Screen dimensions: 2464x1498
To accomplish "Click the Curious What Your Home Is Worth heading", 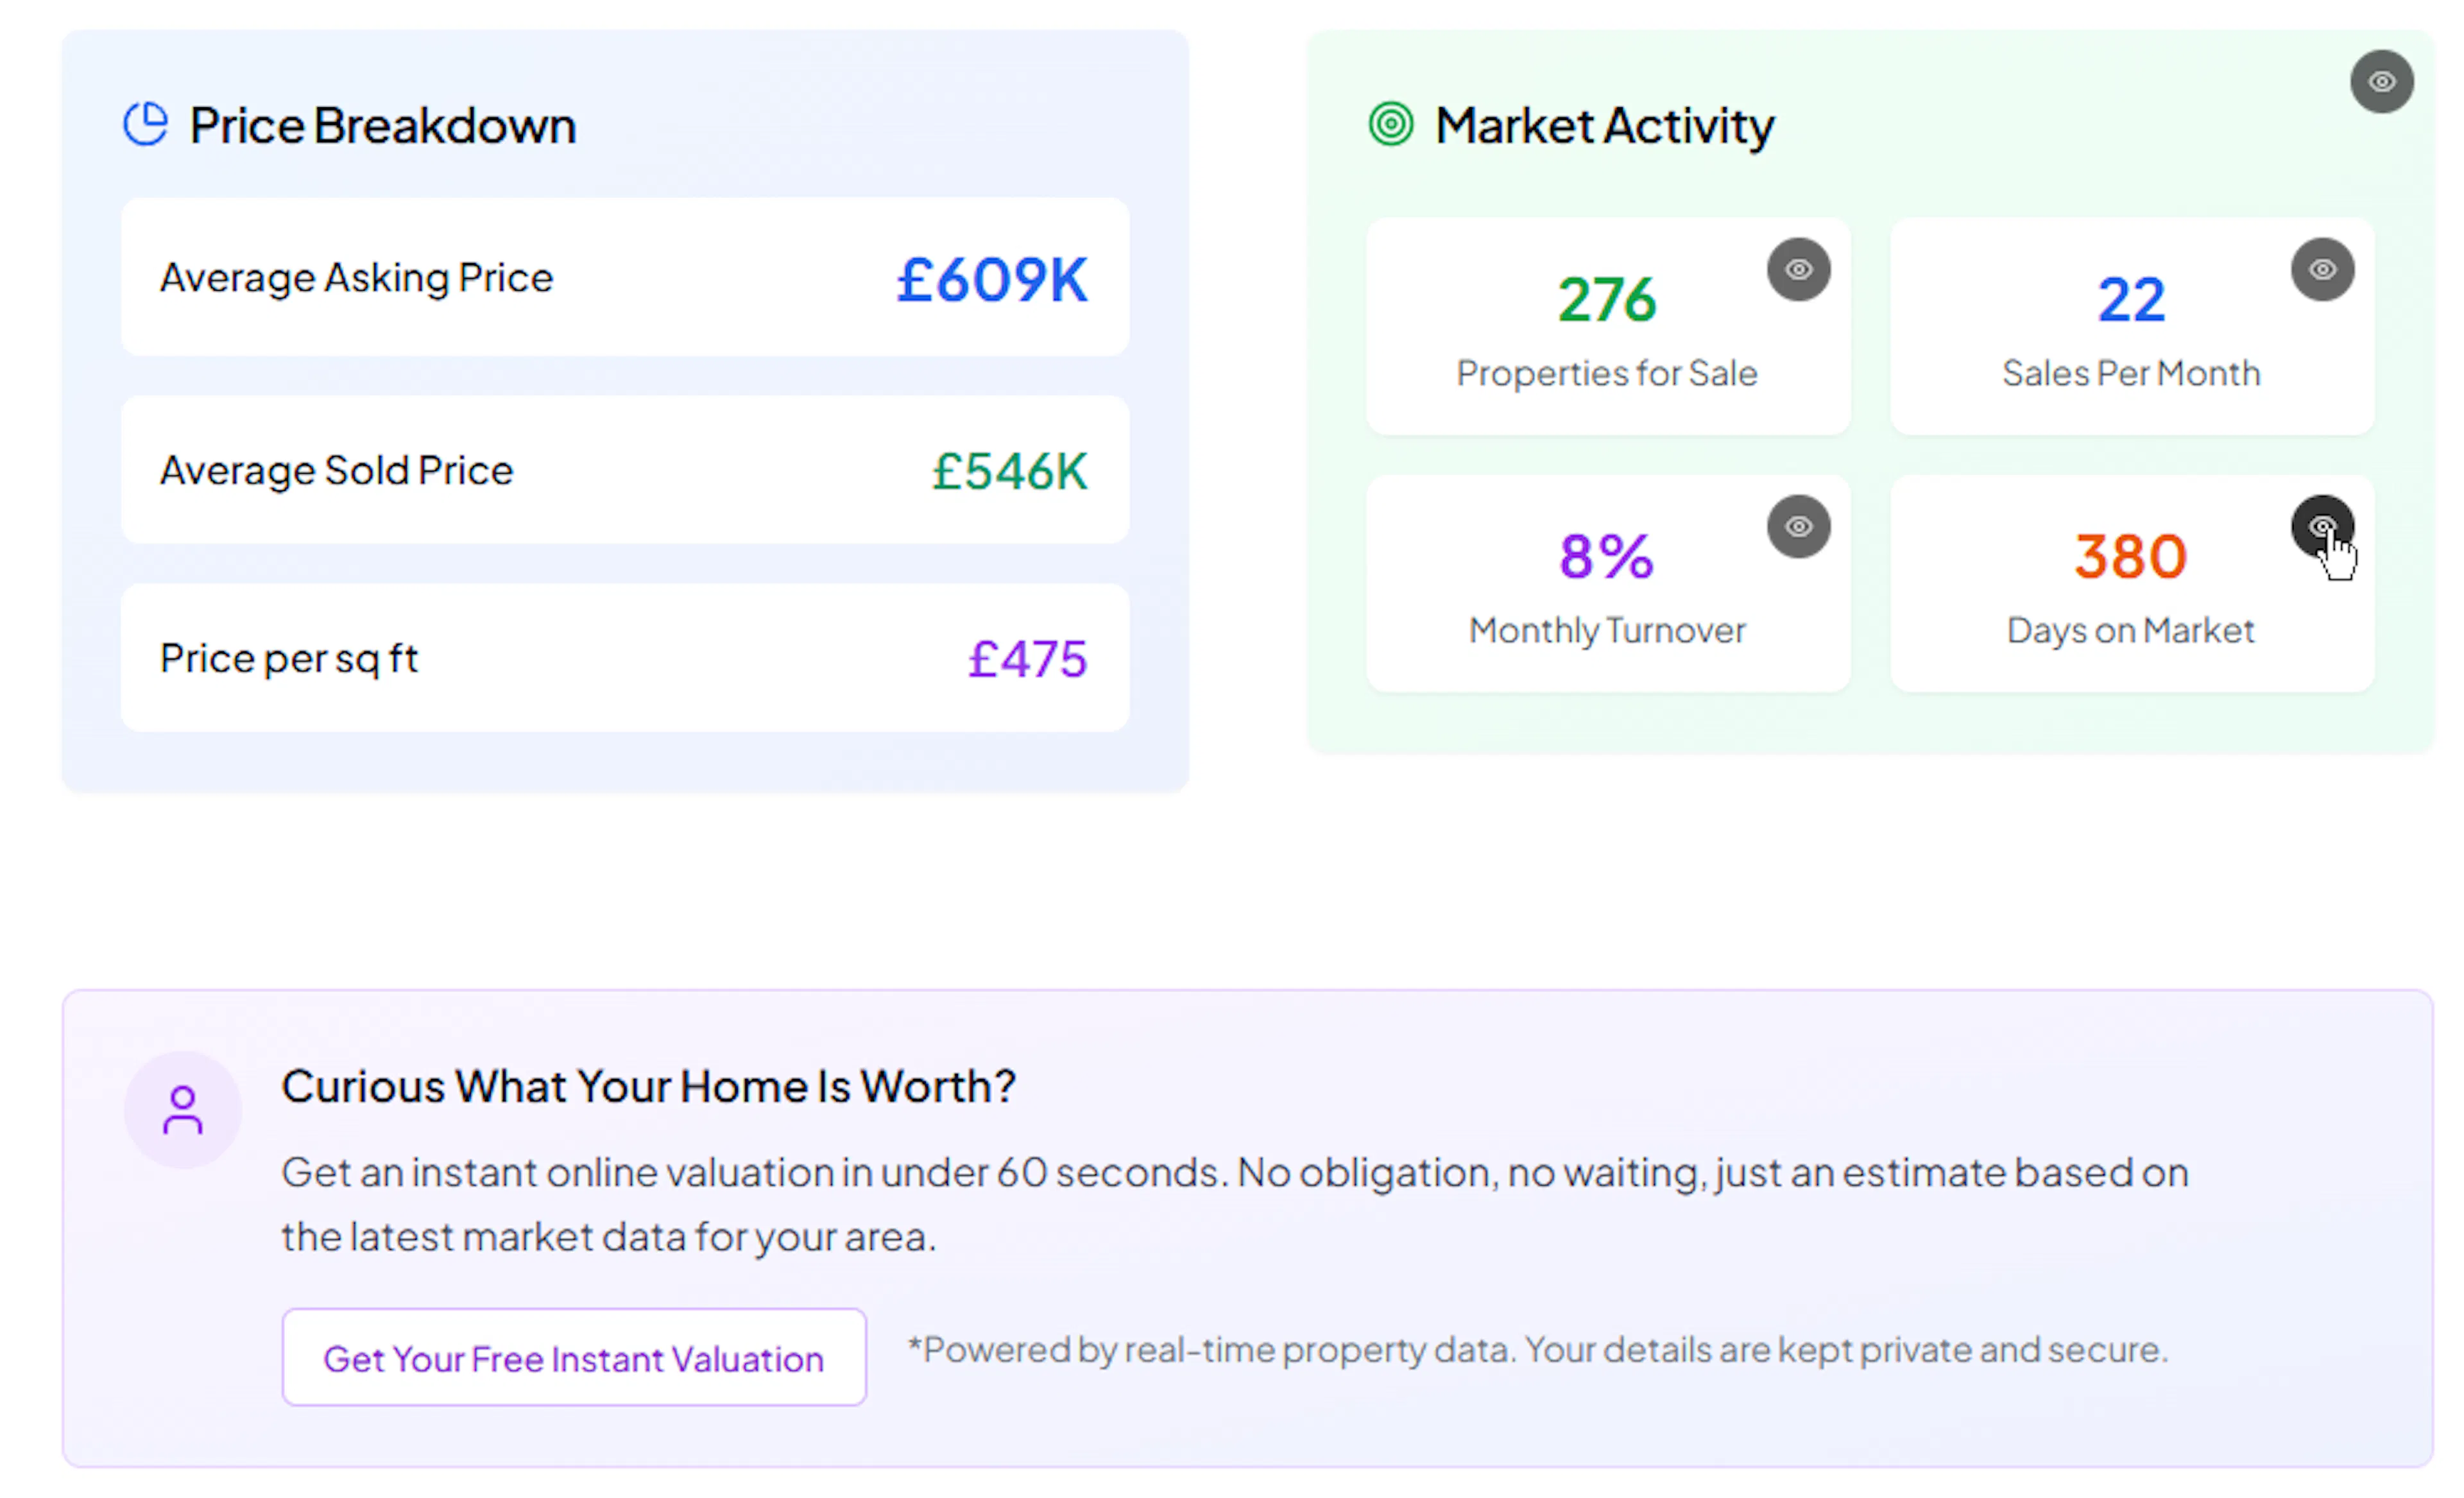I will click(648, 1087).
